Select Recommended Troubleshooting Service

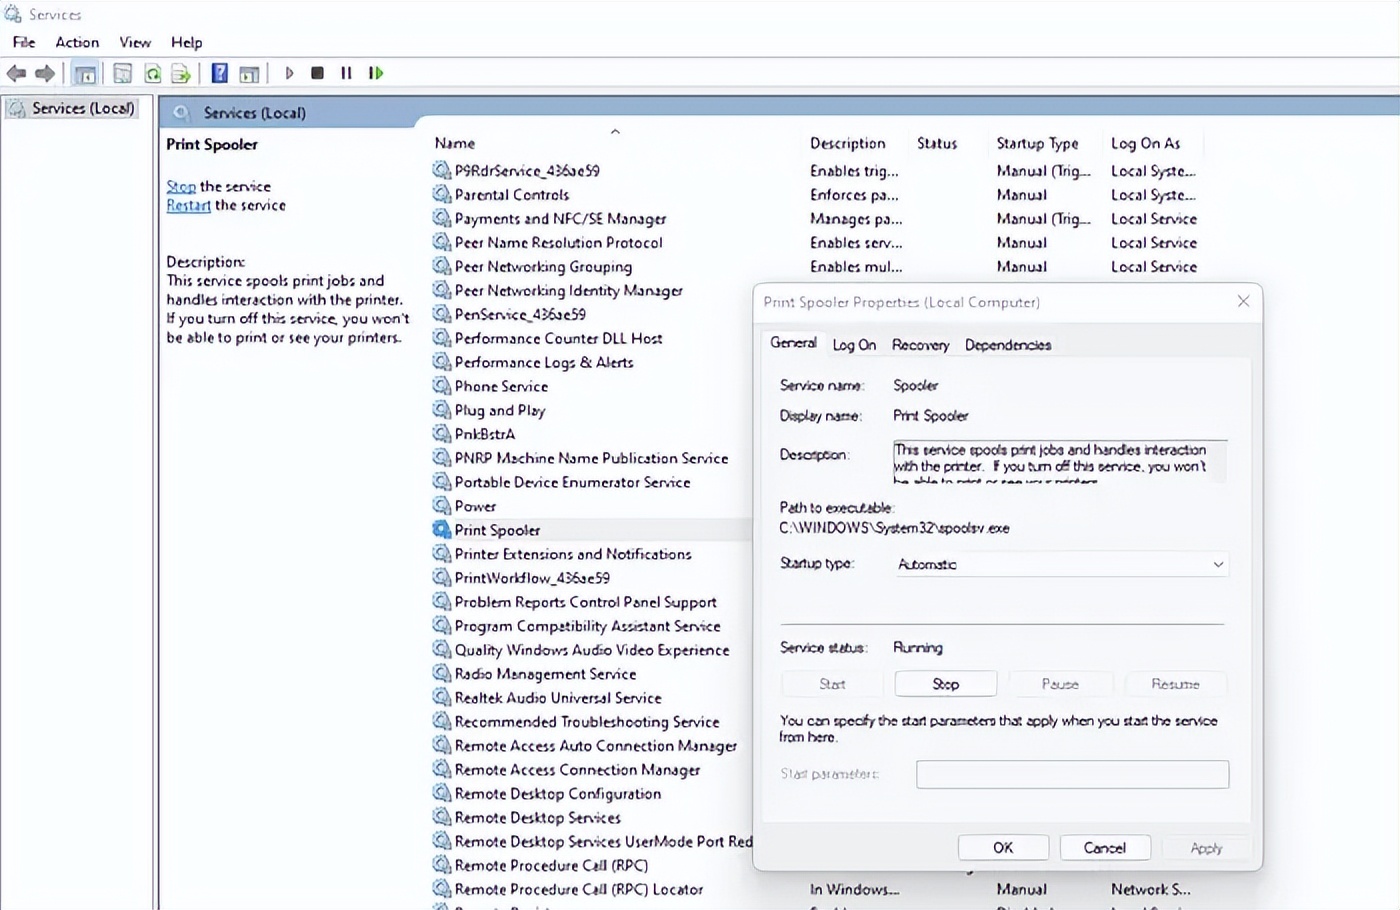pyautogui.click(x=587, y=722)
